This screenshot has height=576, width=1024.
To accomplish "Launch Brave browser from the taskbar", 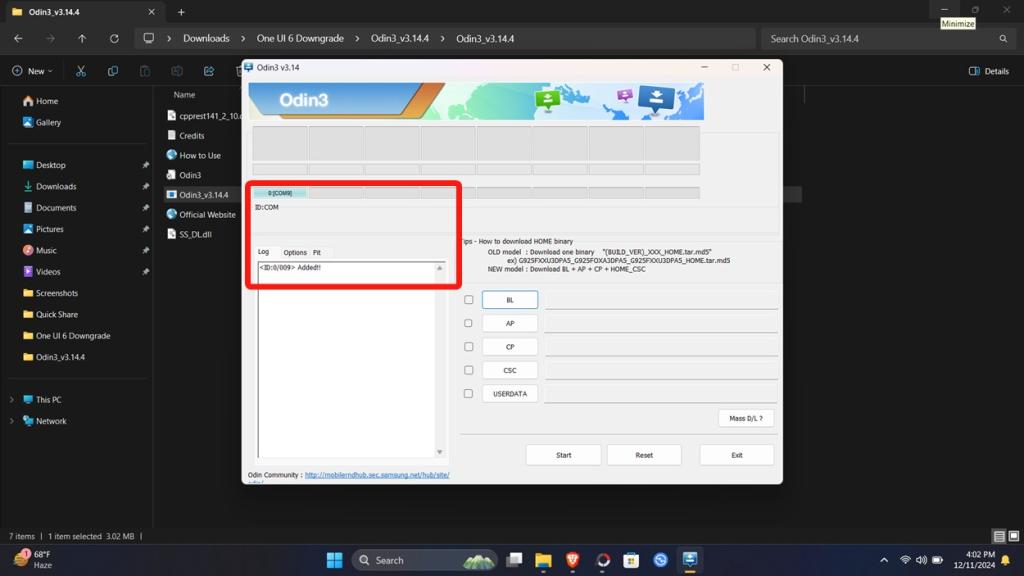I will pyautogui.click(x=573, y=560).
